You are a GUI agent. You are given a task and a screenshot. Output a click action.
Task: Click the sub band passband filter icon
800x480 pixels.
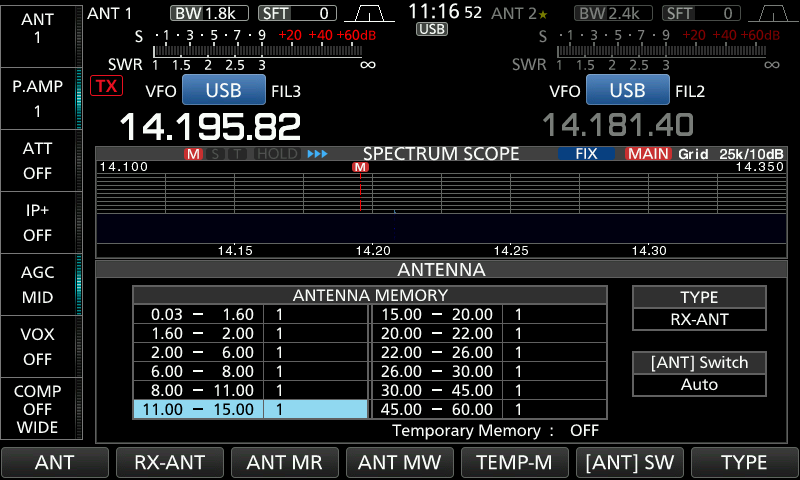774,13
